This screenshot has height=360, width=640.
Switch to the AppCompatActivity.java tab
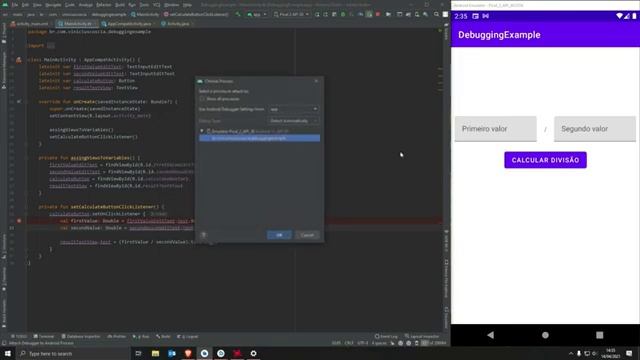point(129,24)
